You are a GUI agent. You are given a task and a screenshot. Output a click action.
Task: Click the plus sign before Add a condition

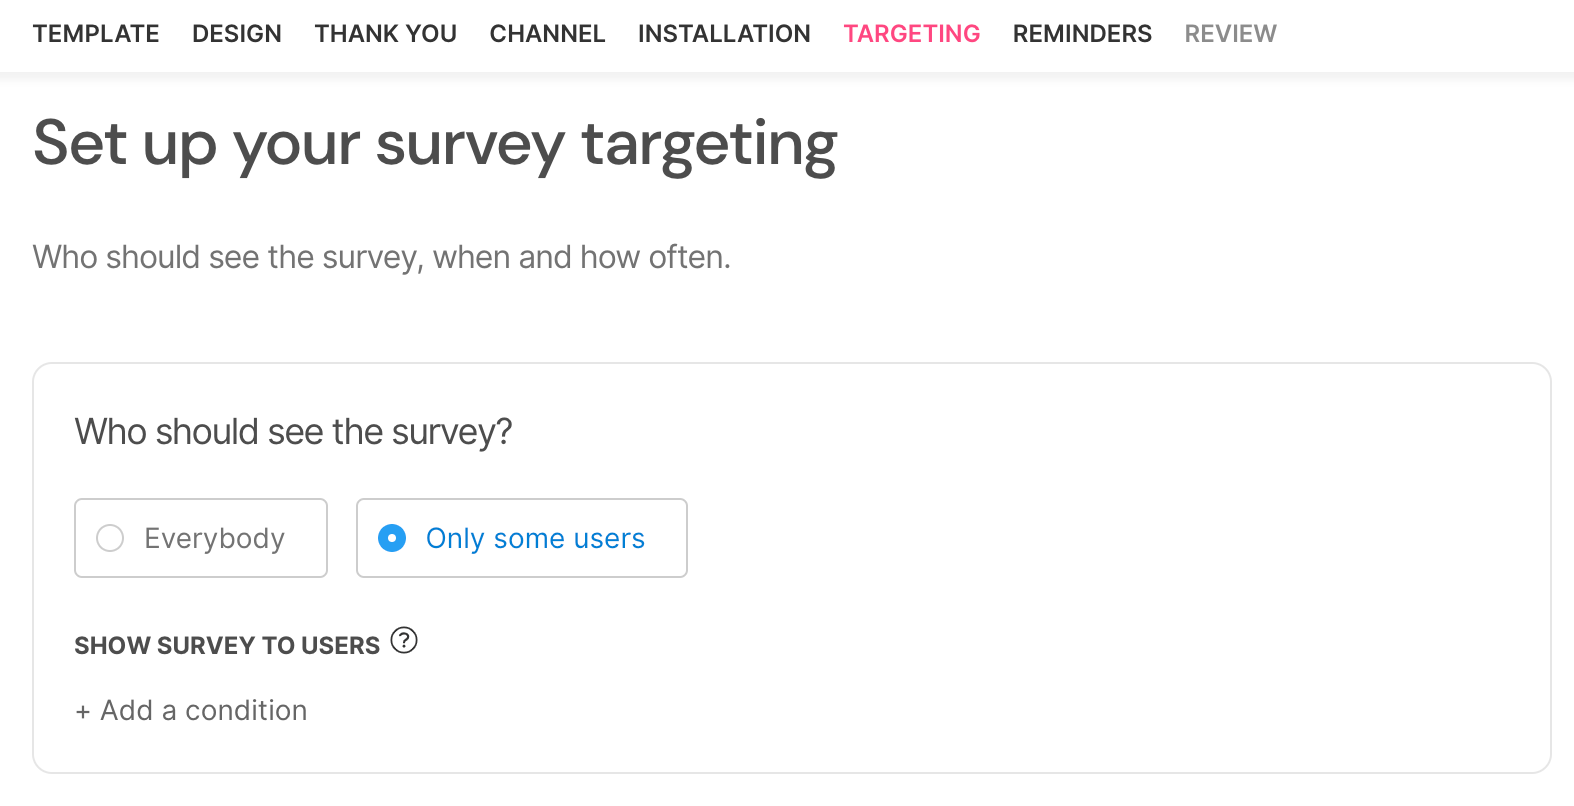(83, 711)
